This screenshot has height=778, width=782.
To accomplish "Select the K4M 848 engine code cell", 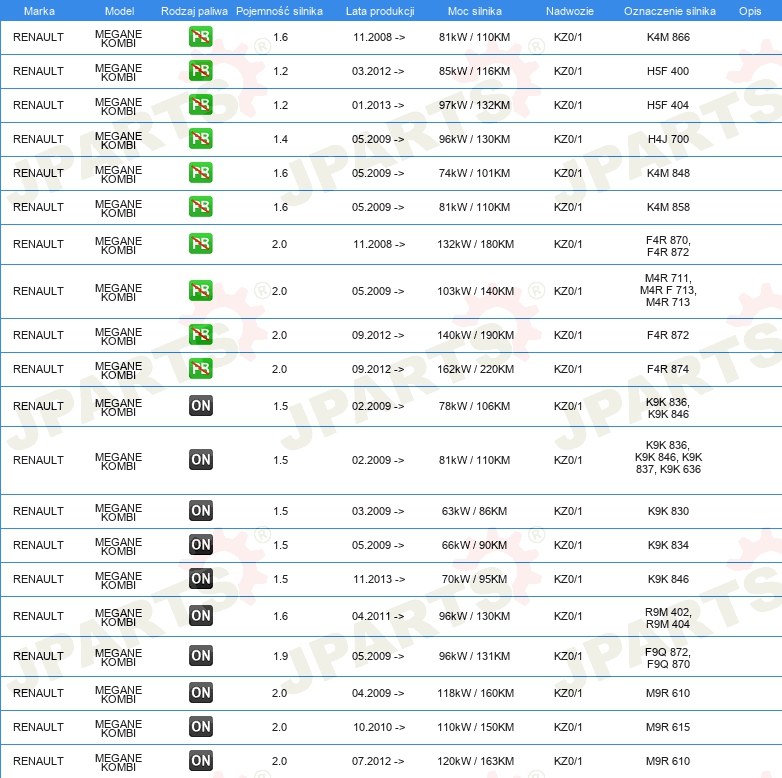I will point(668,173).
